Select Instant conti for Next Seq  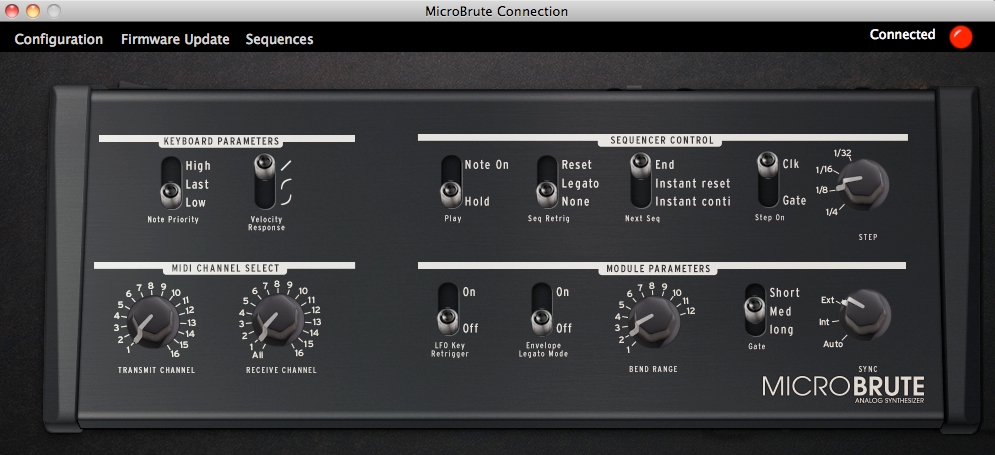693,202
